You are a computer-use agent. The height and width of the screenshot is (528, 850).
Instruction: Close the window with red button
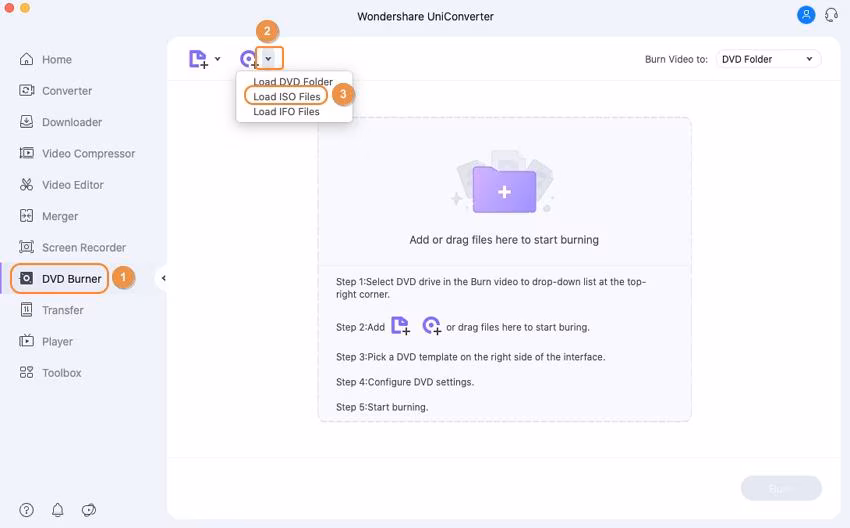pos(9,7)
